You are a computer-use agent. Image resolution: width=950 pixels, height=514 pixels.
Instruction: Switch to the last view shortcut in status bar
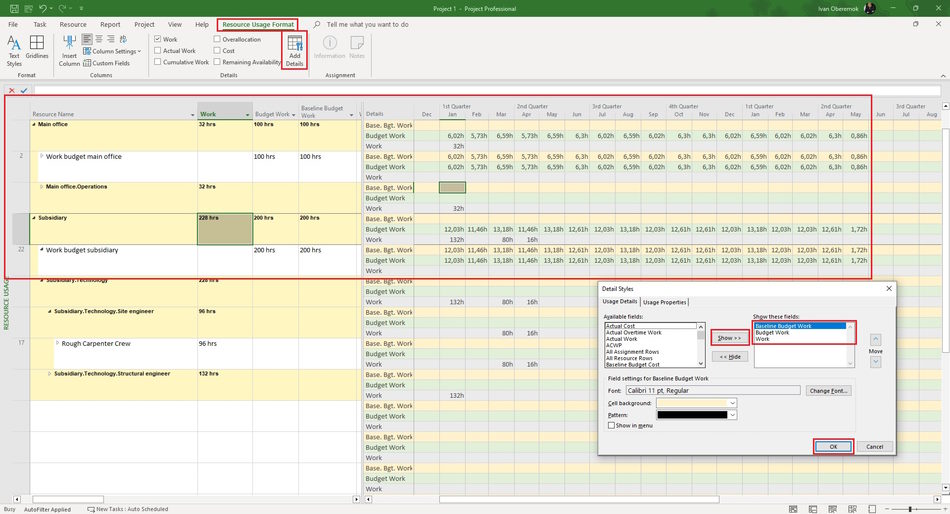point(872,509)
